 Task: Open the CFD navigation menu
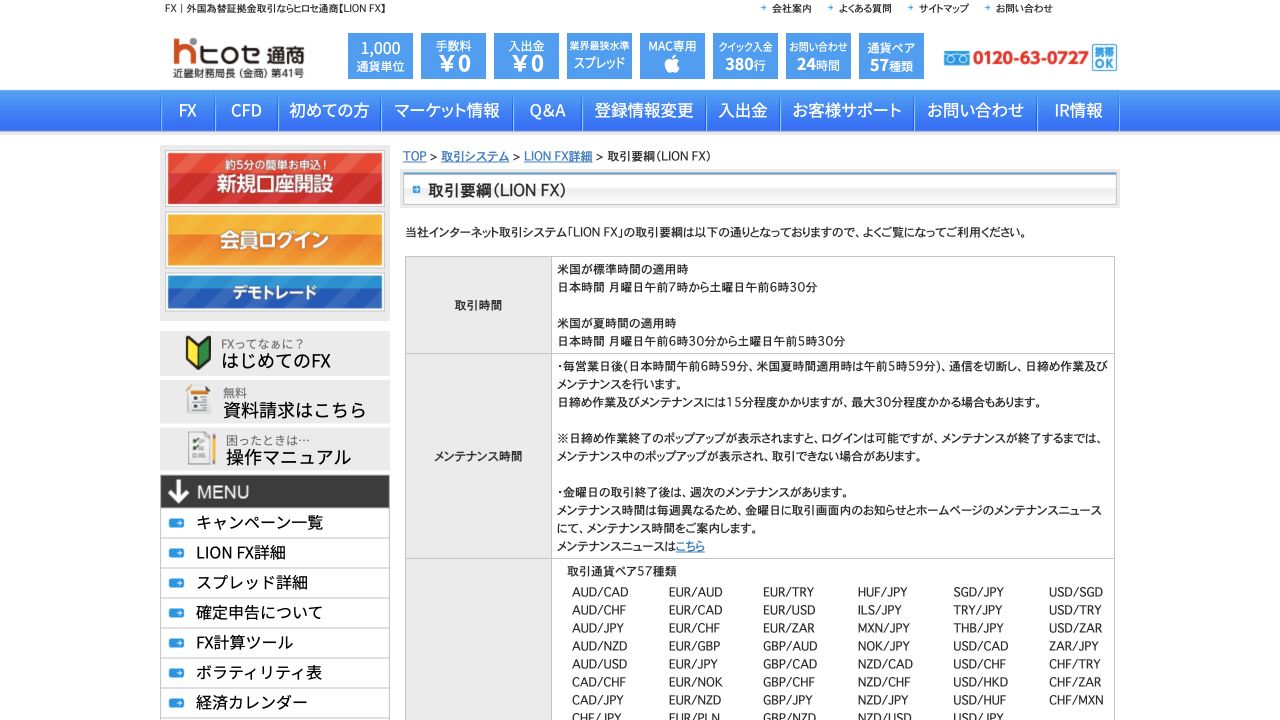[246, 111]
